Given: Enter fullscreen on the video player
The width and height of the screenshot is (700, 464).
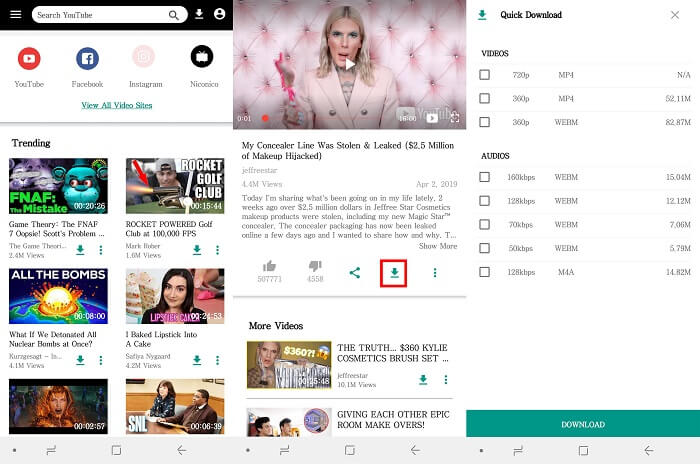Looking at the screenshot, I should point(454,117).
